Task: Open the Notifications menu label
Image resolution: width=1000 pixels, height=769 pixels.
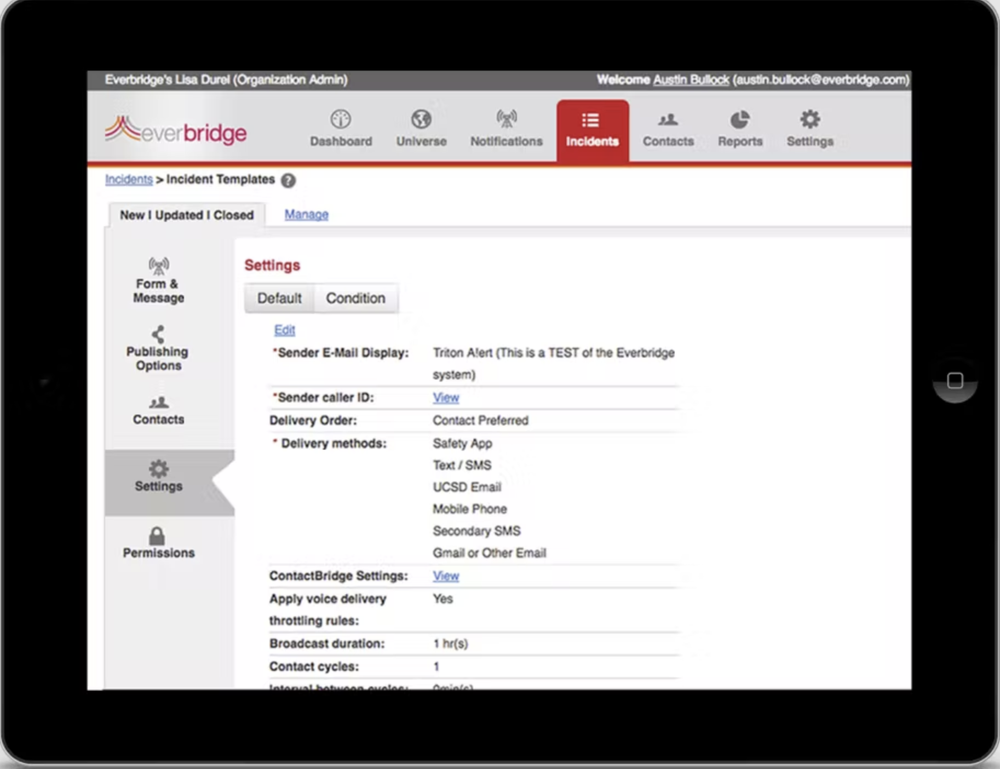Action: point(506,142)
